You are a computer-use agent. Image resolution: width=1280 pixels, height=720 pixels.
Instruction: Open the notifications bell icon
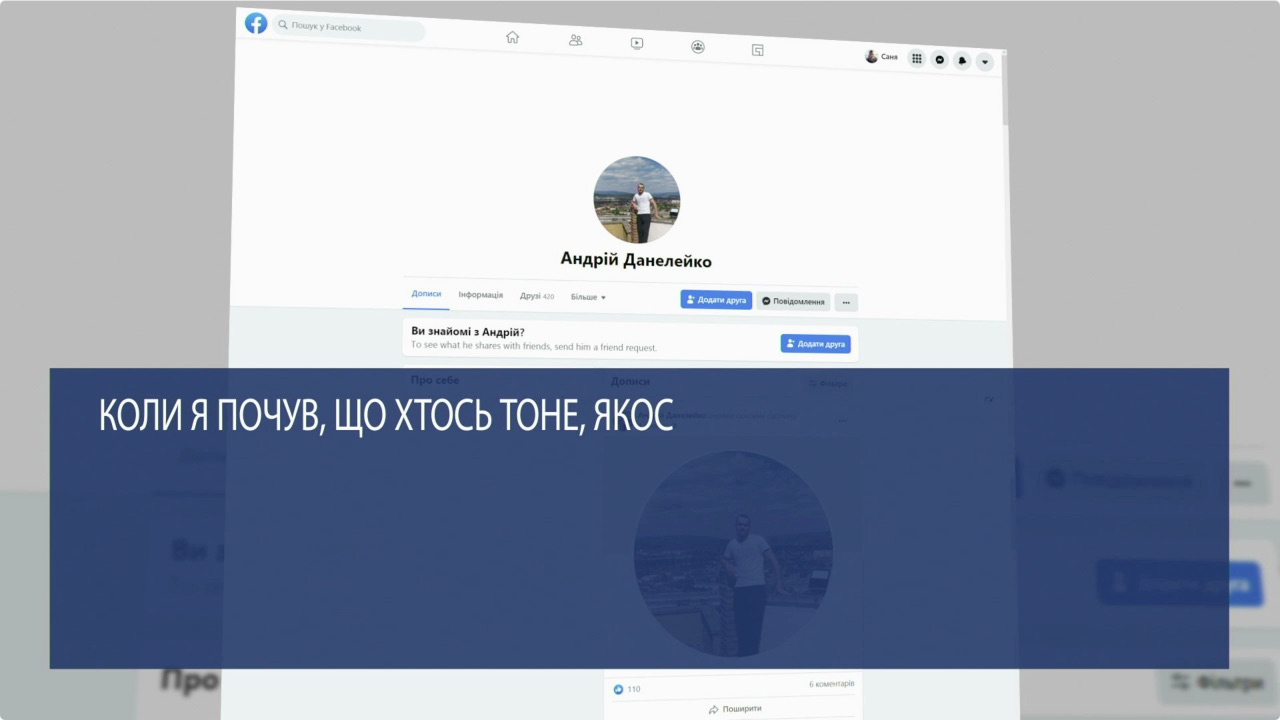(962, 61)
